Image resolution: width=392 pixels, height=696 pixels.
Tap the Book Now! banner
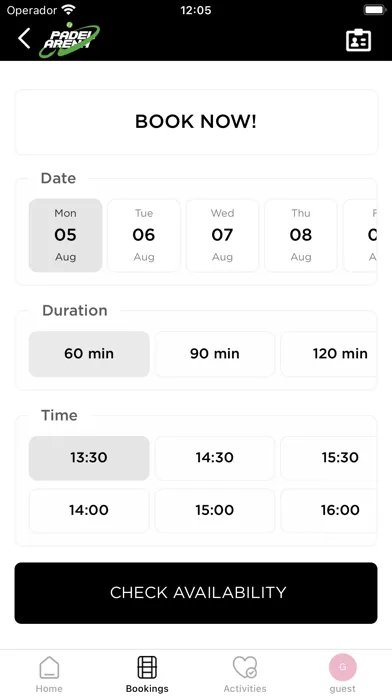(196, 122)
